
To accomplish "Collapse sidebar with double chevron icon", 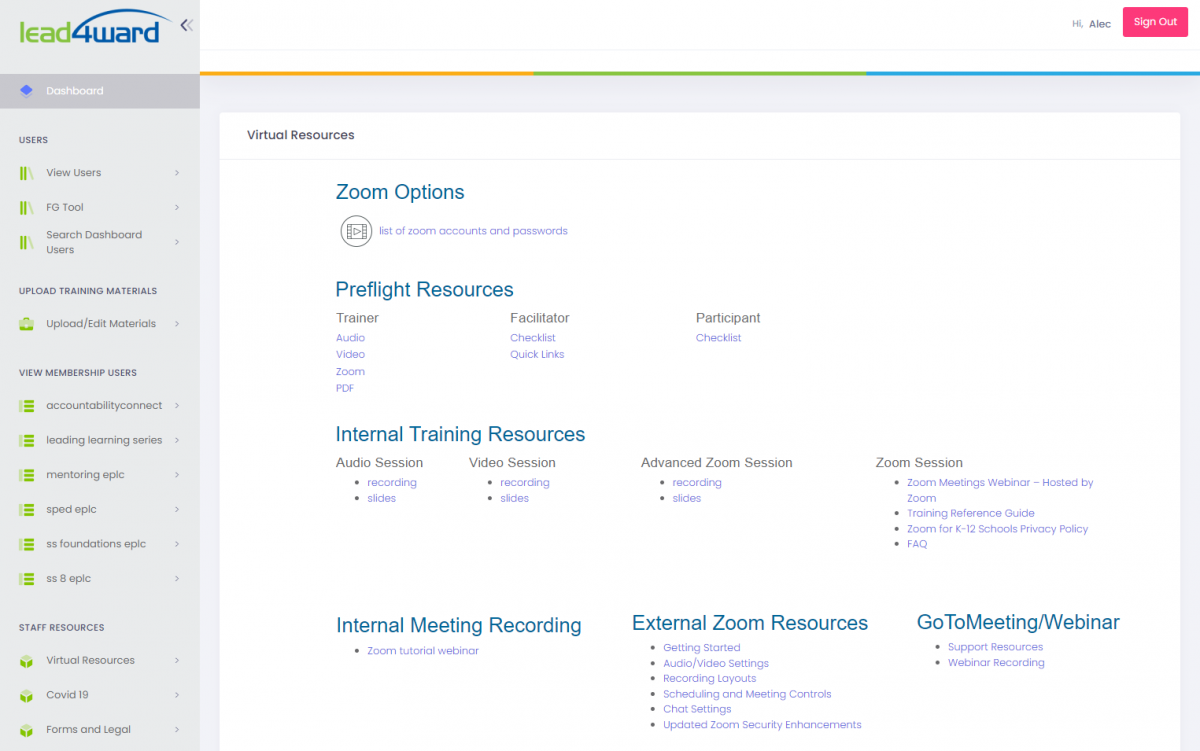I will tap(186, 25).
